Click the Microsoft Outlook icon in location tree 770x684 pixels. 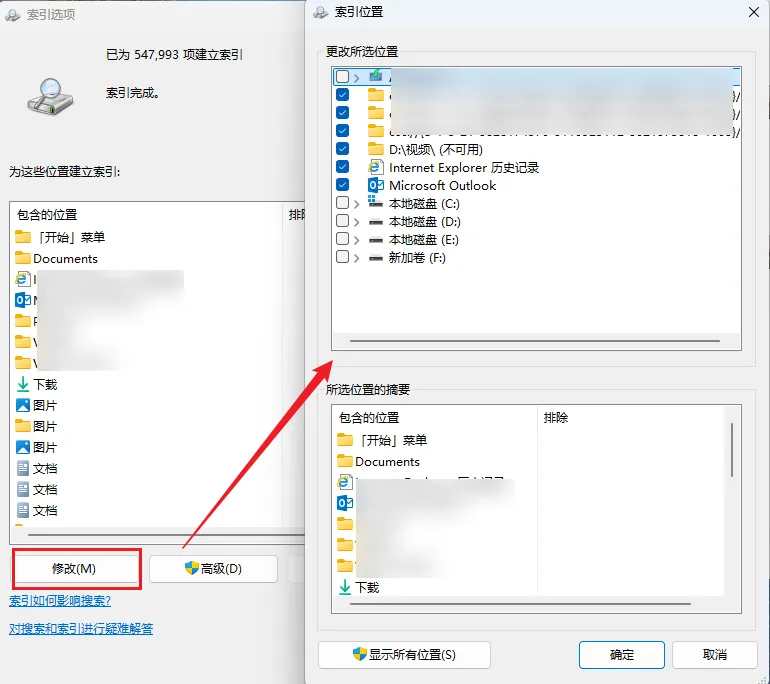[x=376, y=186]
